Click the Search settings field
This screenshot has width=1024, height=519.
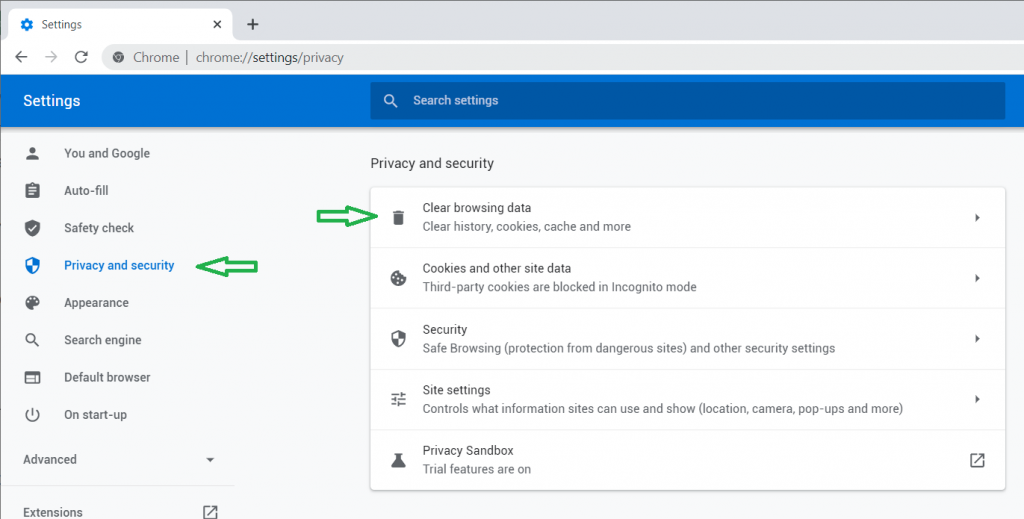coord(687,101)
